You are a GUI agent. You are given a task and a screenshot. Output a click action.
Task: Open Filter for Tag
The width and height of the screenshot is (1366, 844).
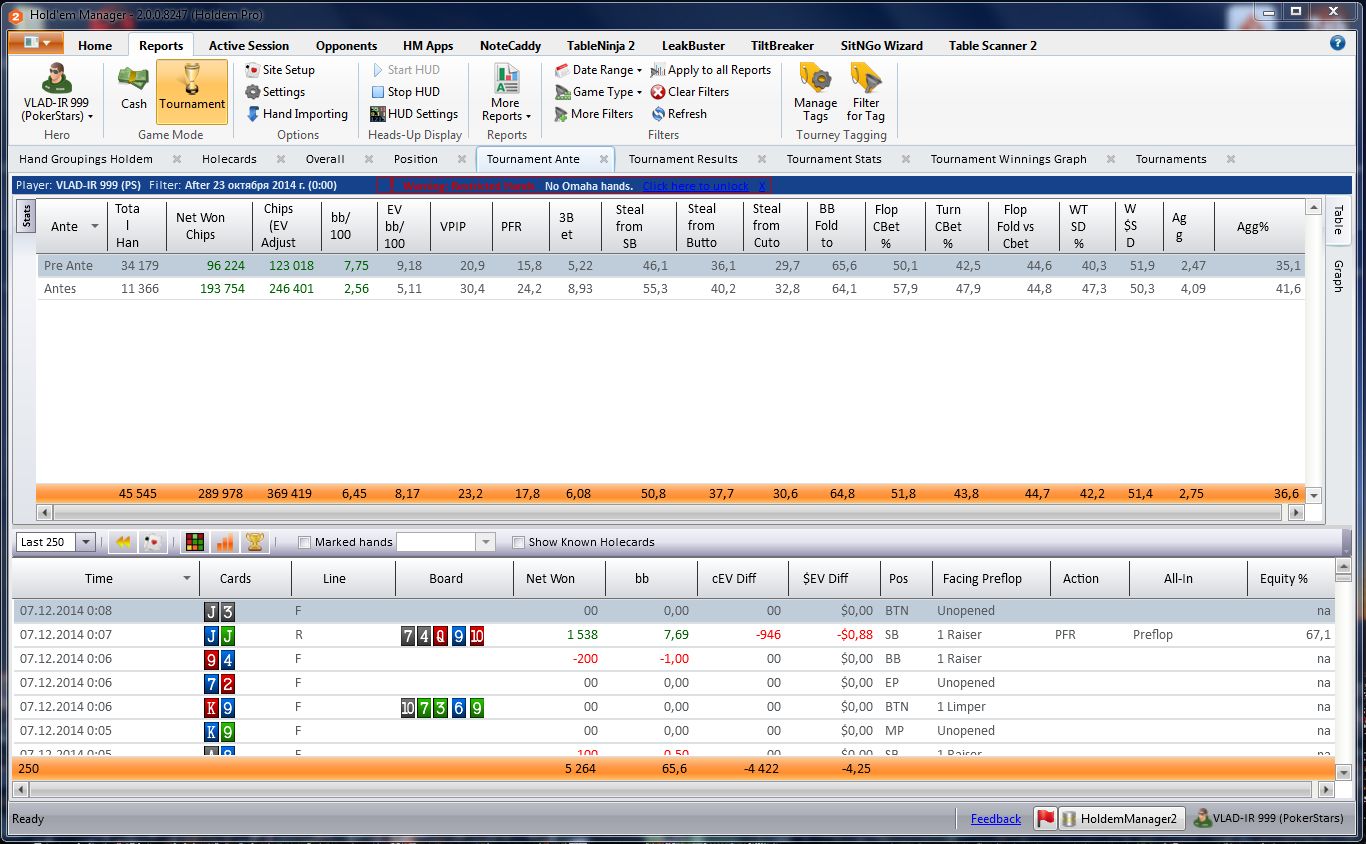pos(866,93)
